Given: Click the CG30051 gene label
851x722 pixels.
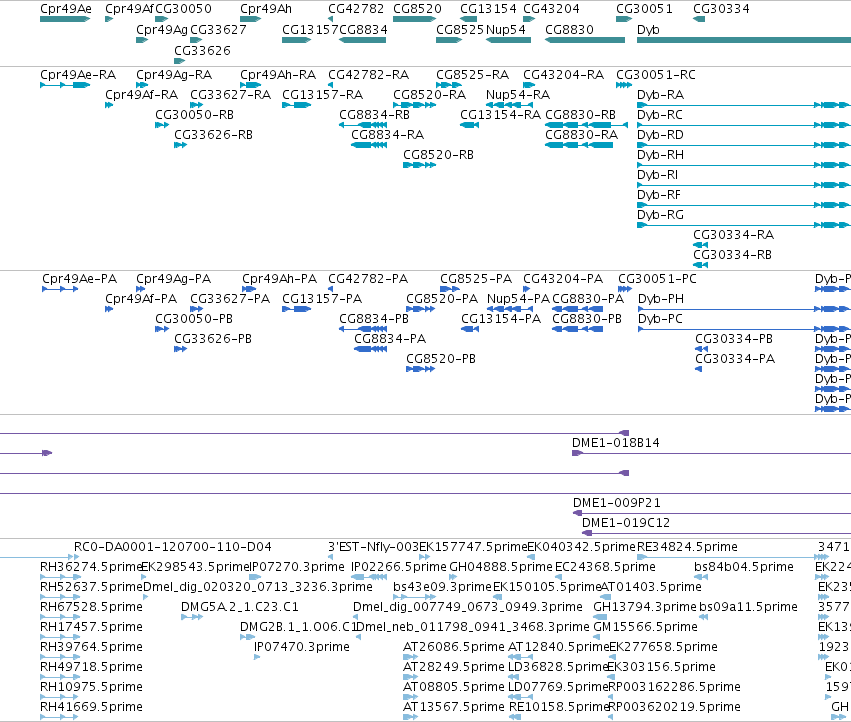Looking at the screenshot, I should [x=644, y=9].
